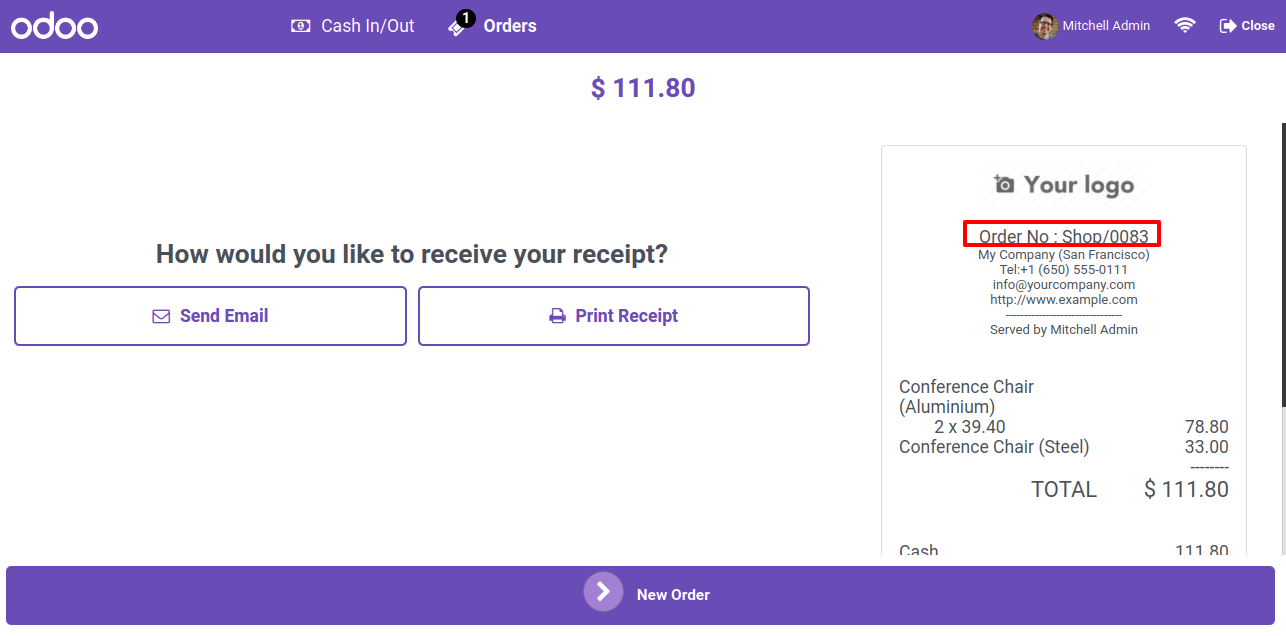
Task: Select the Send Email receipt option
Action: pos(210,316)
